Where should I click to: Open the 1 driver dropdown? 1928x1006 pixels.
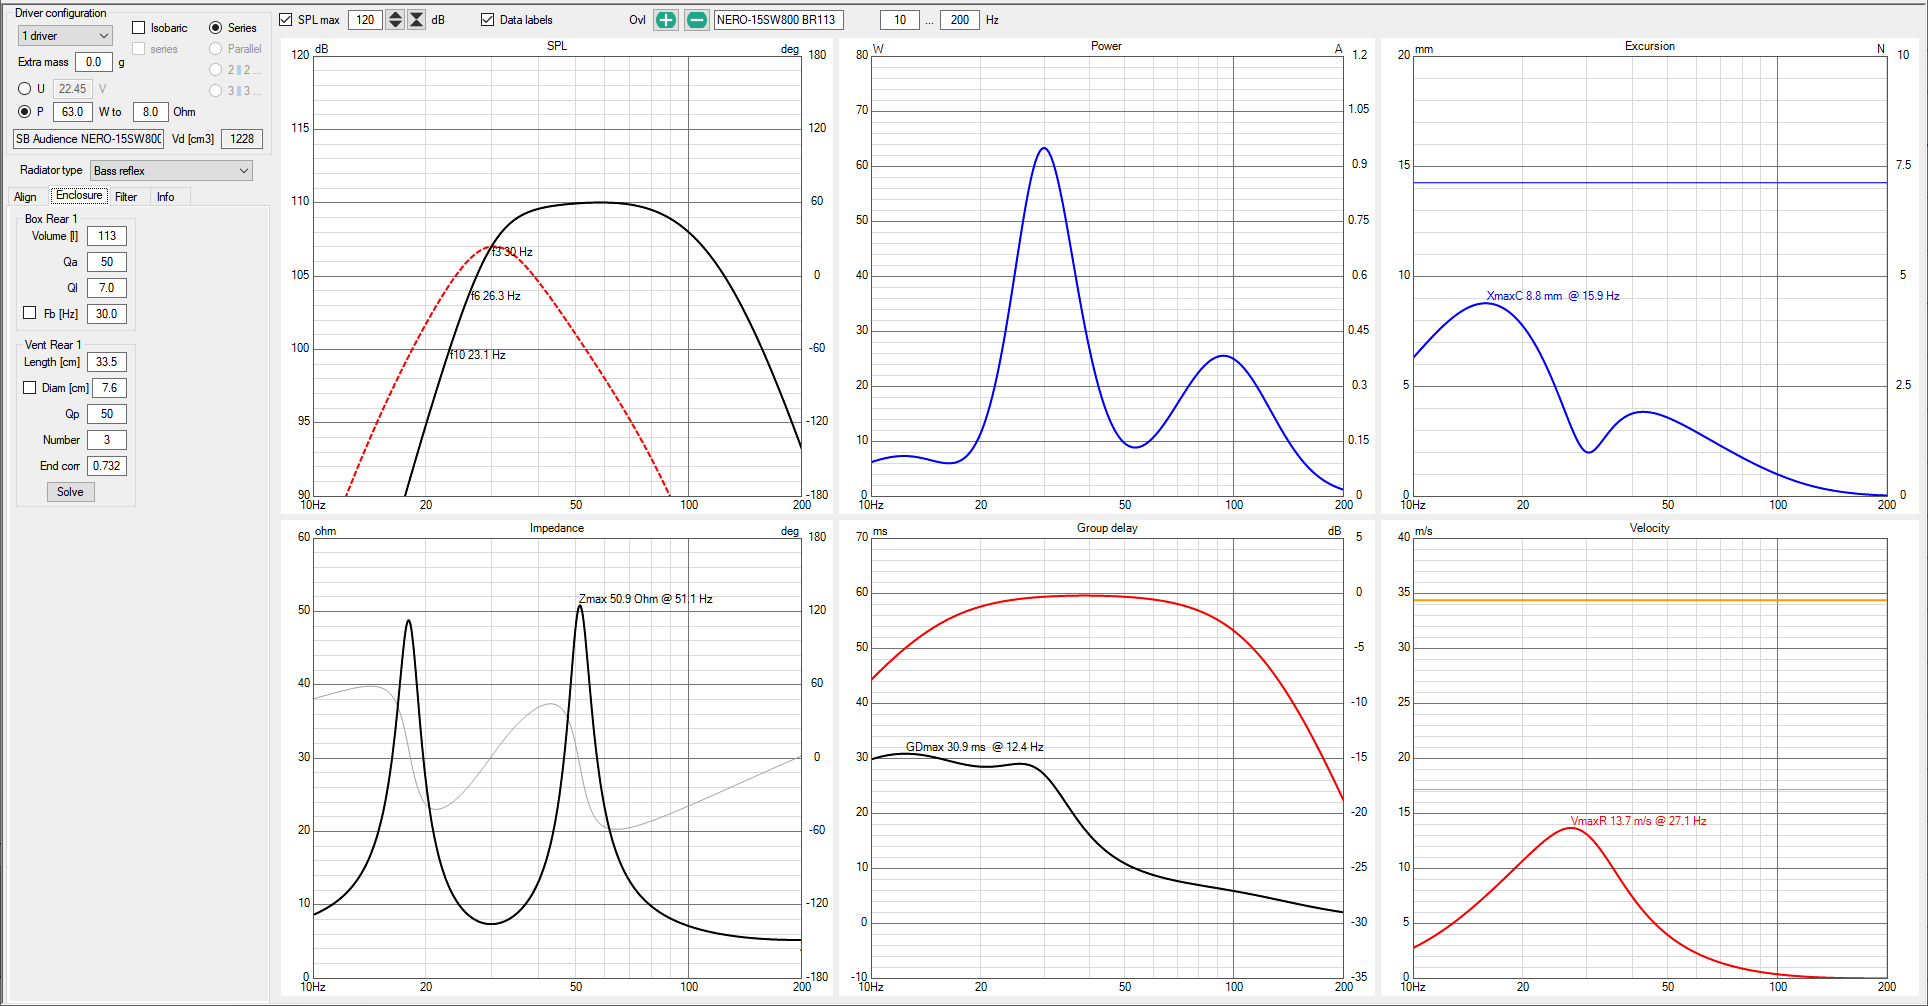pos(65,36)
